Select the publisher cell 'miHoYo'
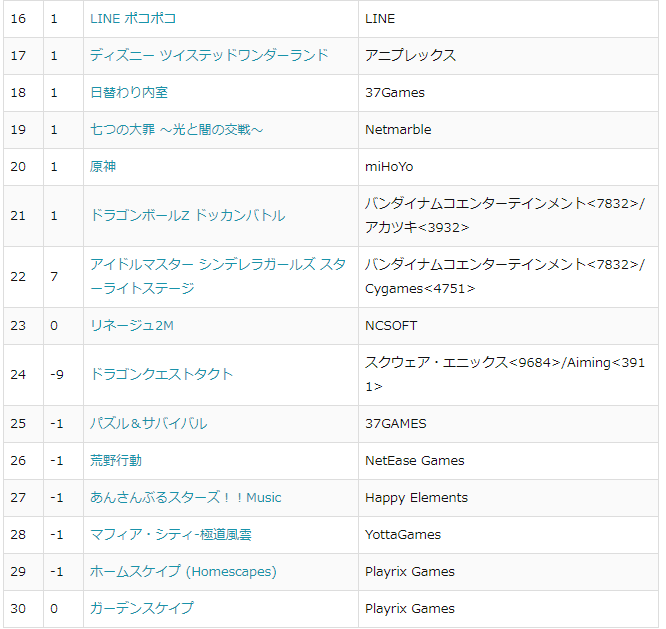 (508, 166)
